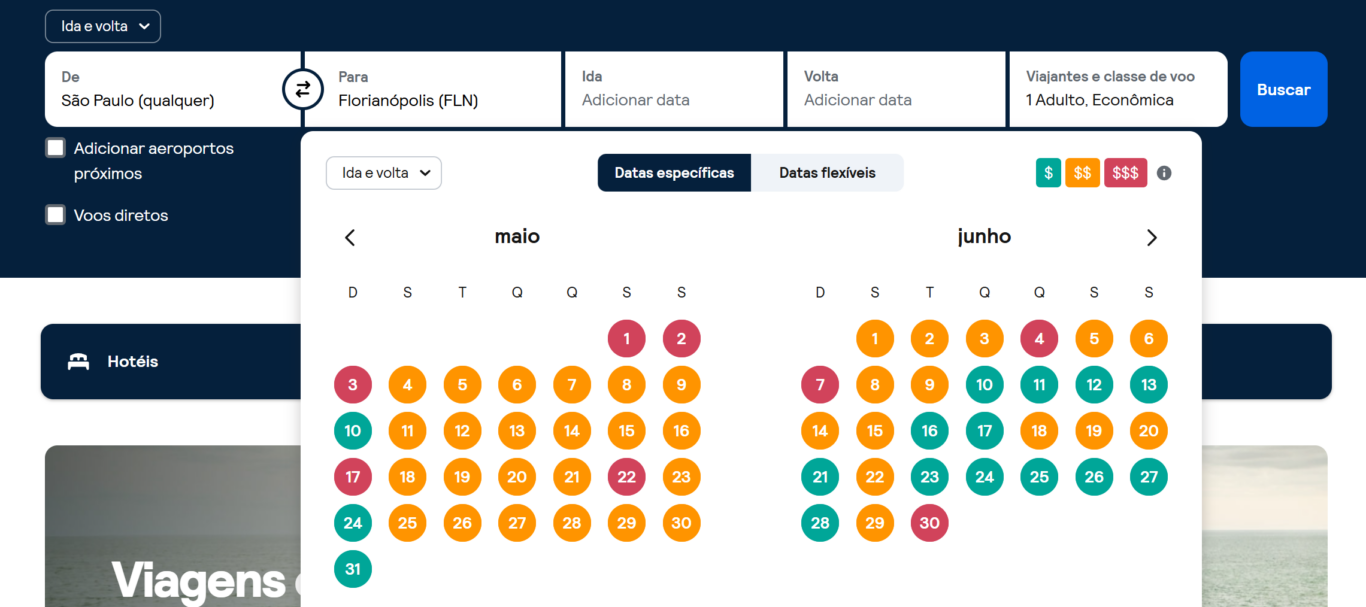The height and width of the screenshot is (607, 1366).
Task: Click the orange double-dollar price badge
Action: coord(1082,173)
